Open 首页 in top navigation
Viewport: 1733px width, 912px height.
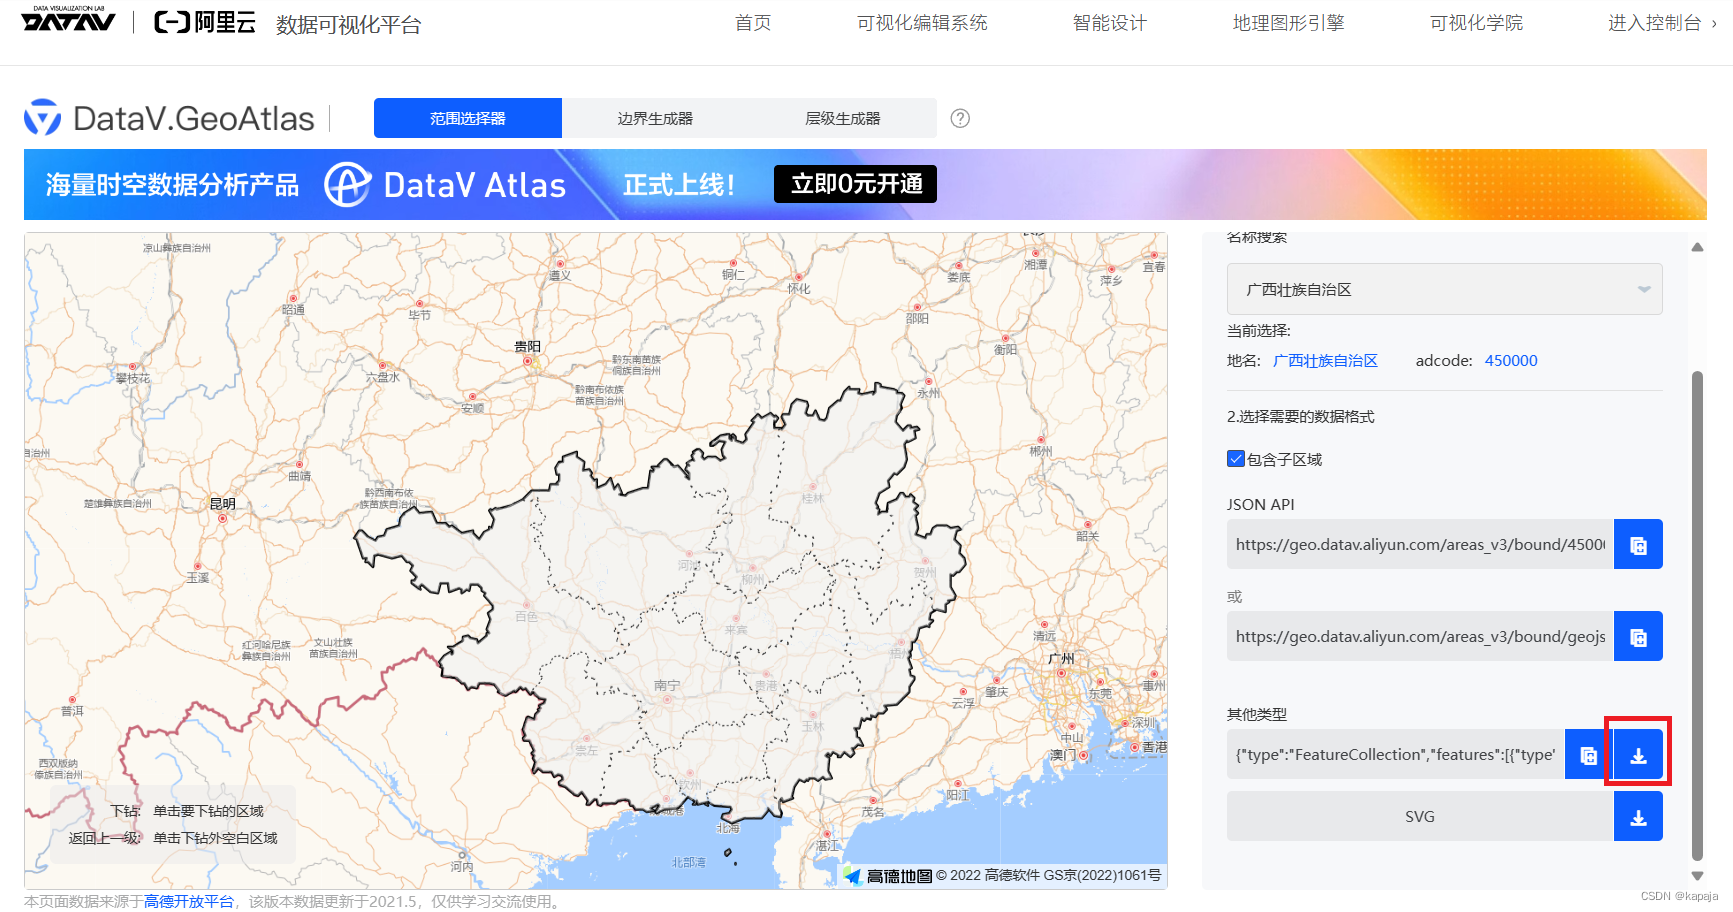click(x=753, y=23)
